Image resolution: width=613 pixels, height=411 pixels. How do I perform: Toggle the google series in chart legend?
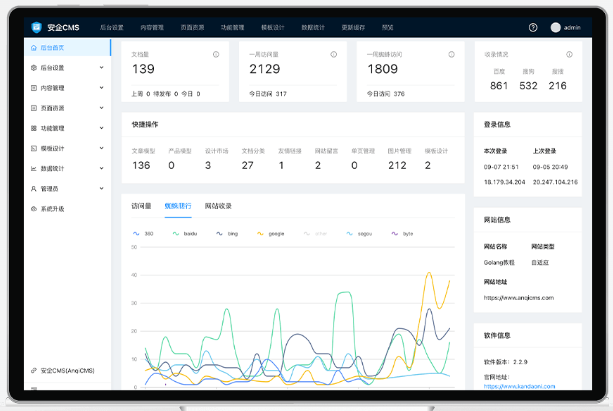271,234
